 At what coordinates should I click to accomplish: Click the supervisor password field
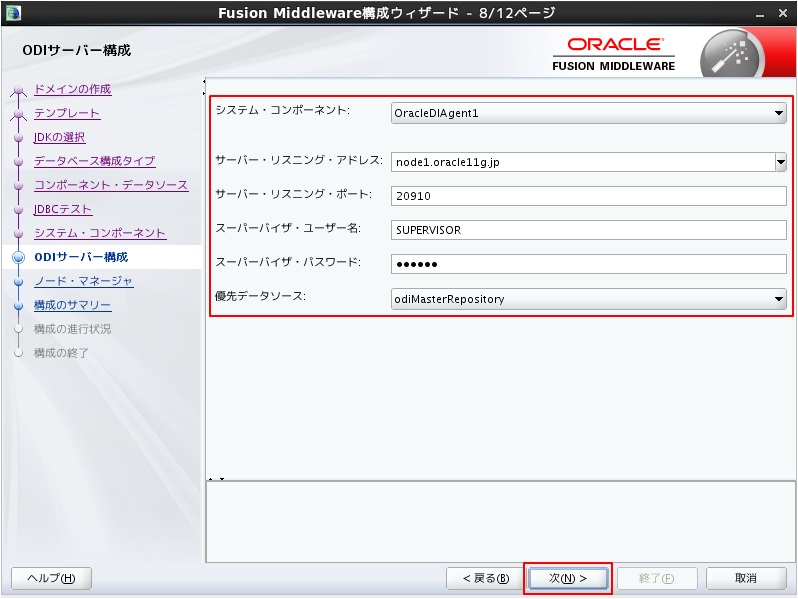tap(588, 264)
